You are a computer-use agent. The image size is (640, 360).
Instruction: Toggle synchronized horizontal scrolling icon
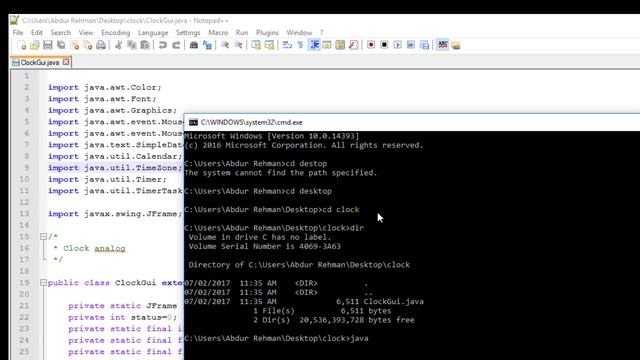coord(269,45)
